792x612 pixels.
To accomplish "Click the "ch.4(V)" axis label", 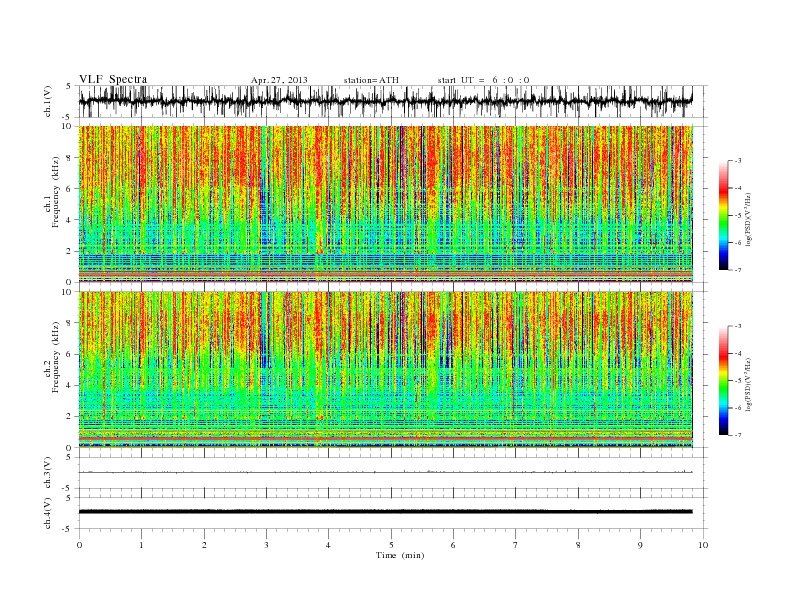I will tap(48, 513).
